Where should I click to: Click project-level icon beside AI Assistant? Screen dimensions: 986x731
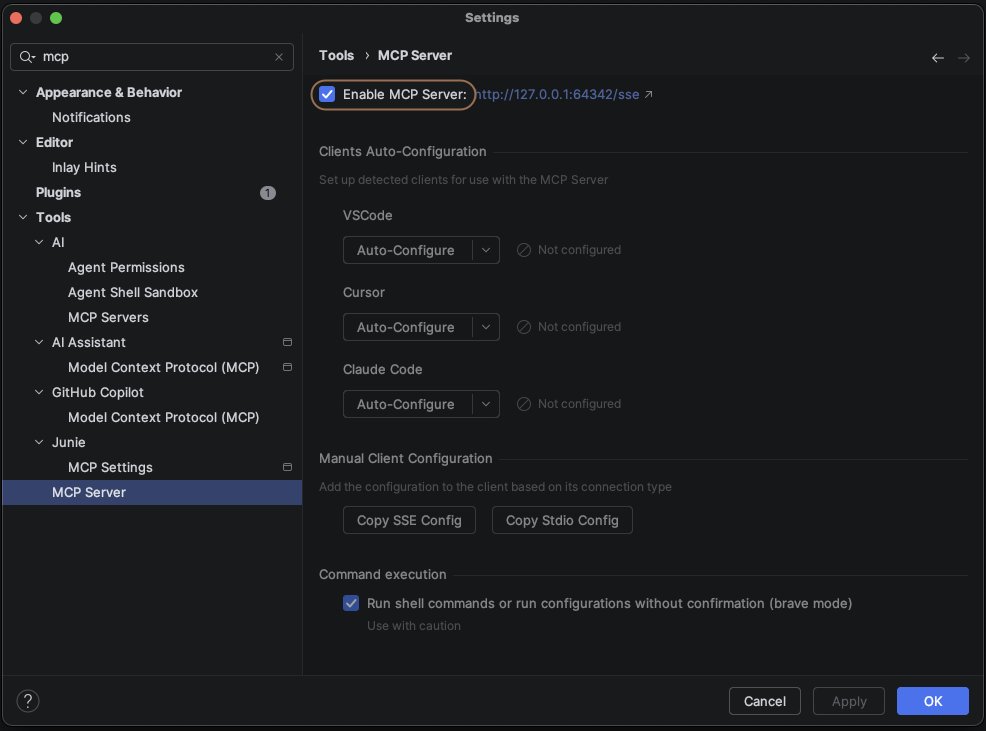click(x=287, y=342)
